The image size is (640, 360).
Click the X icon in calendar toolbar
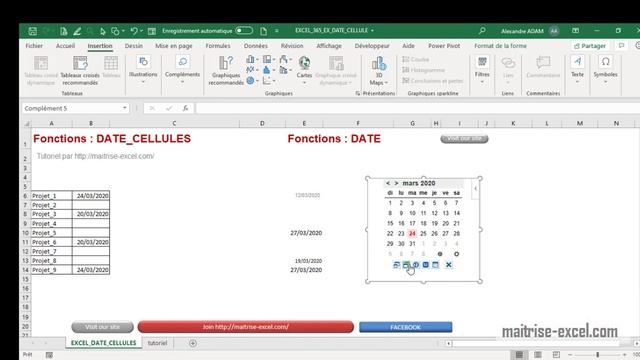point(449,265)
